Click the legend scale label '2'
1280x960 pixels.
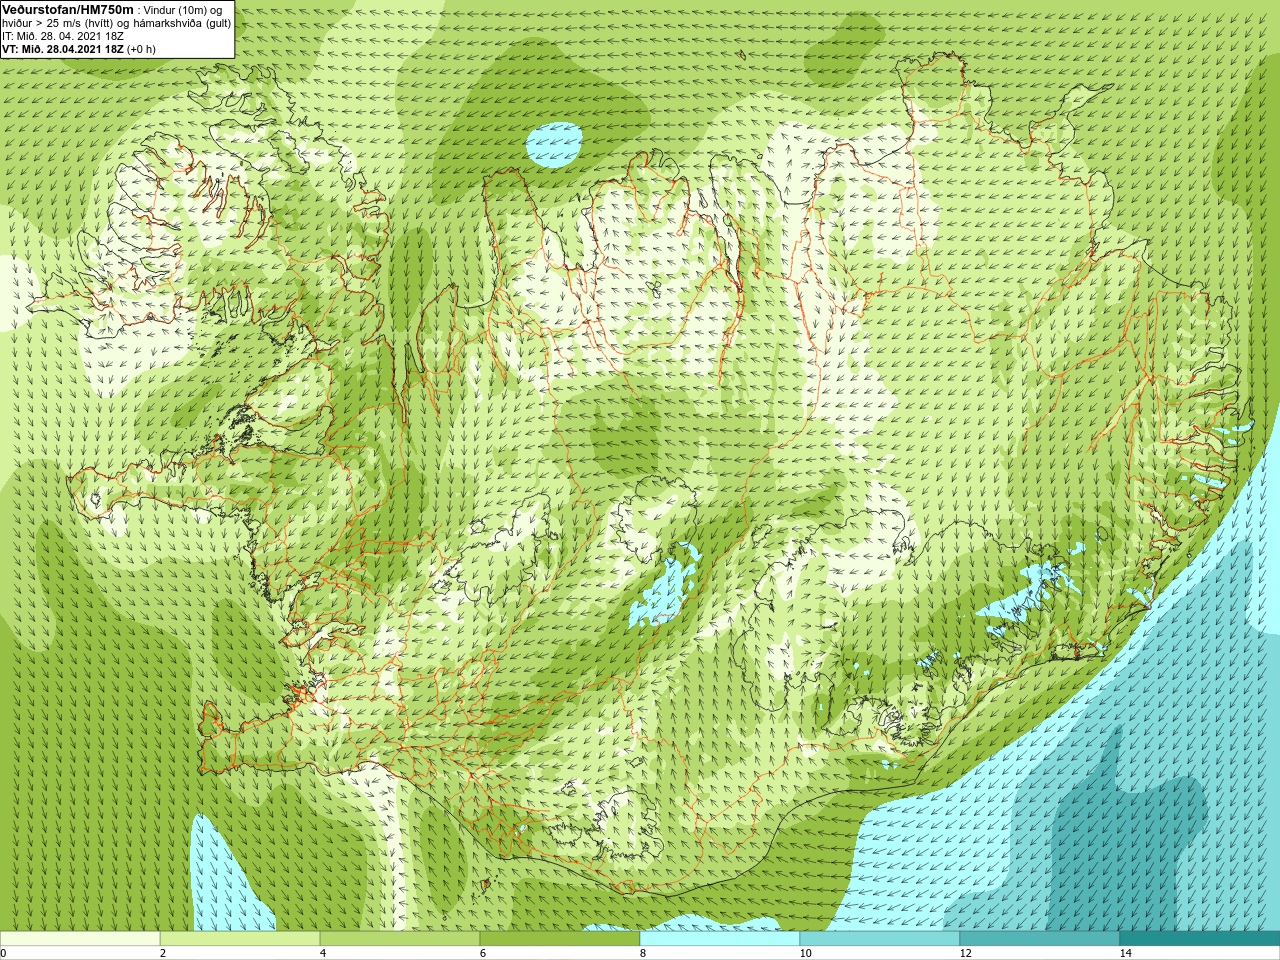[x=163, y=953]
